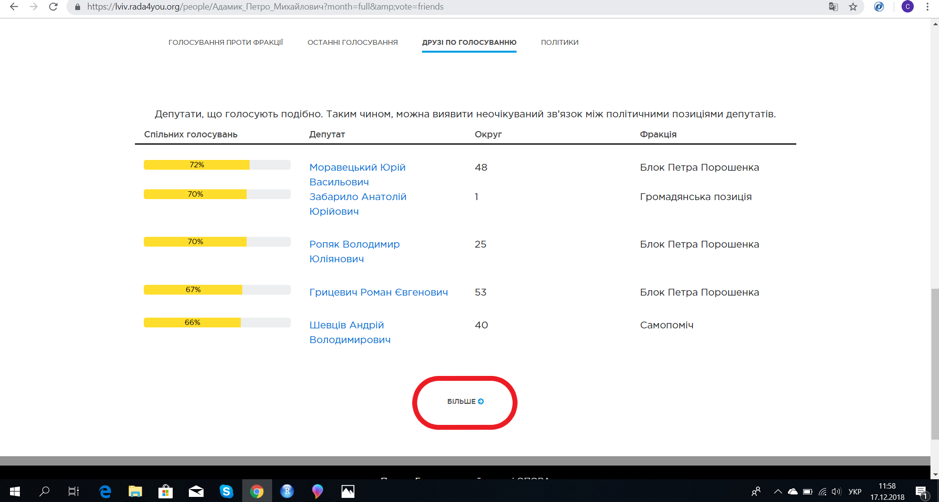The width and height of the screenshot is (939, 502).
Task: Open deputy Ропяк Володимир Юліянович link
Action: (x=354, y=252)
